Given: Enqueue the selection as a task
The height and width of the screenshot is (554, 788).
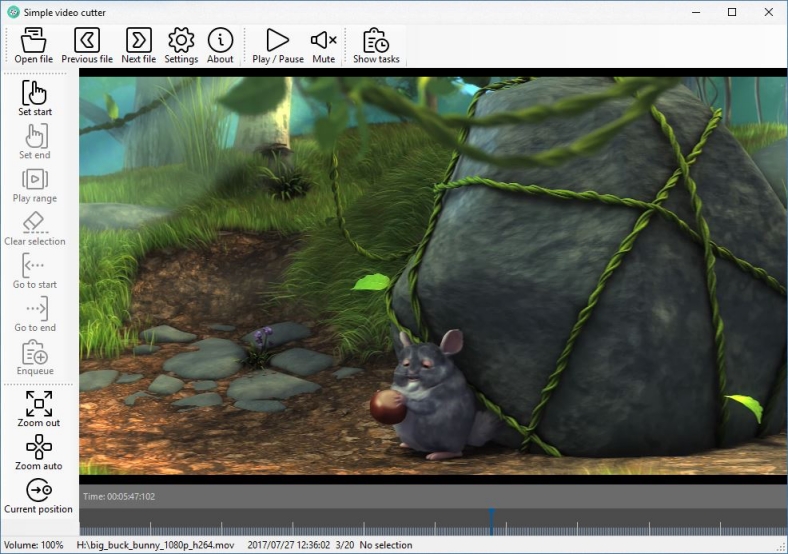Looking at the screenshot, I should (35, 352).
